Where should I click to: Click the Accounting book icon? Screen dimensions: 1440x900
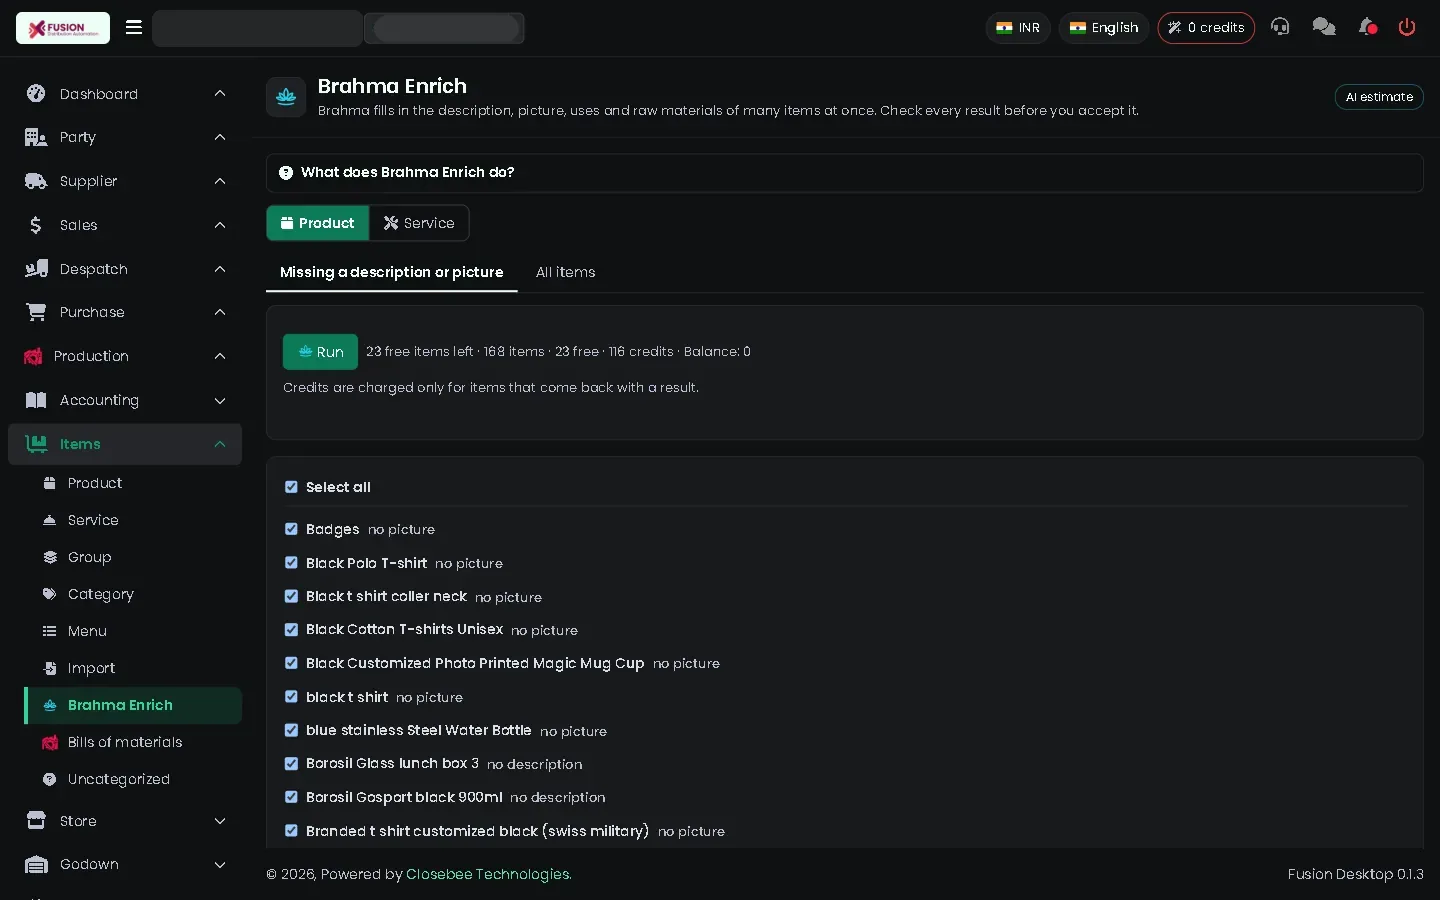pyautogui.click(x=36, y=400)
